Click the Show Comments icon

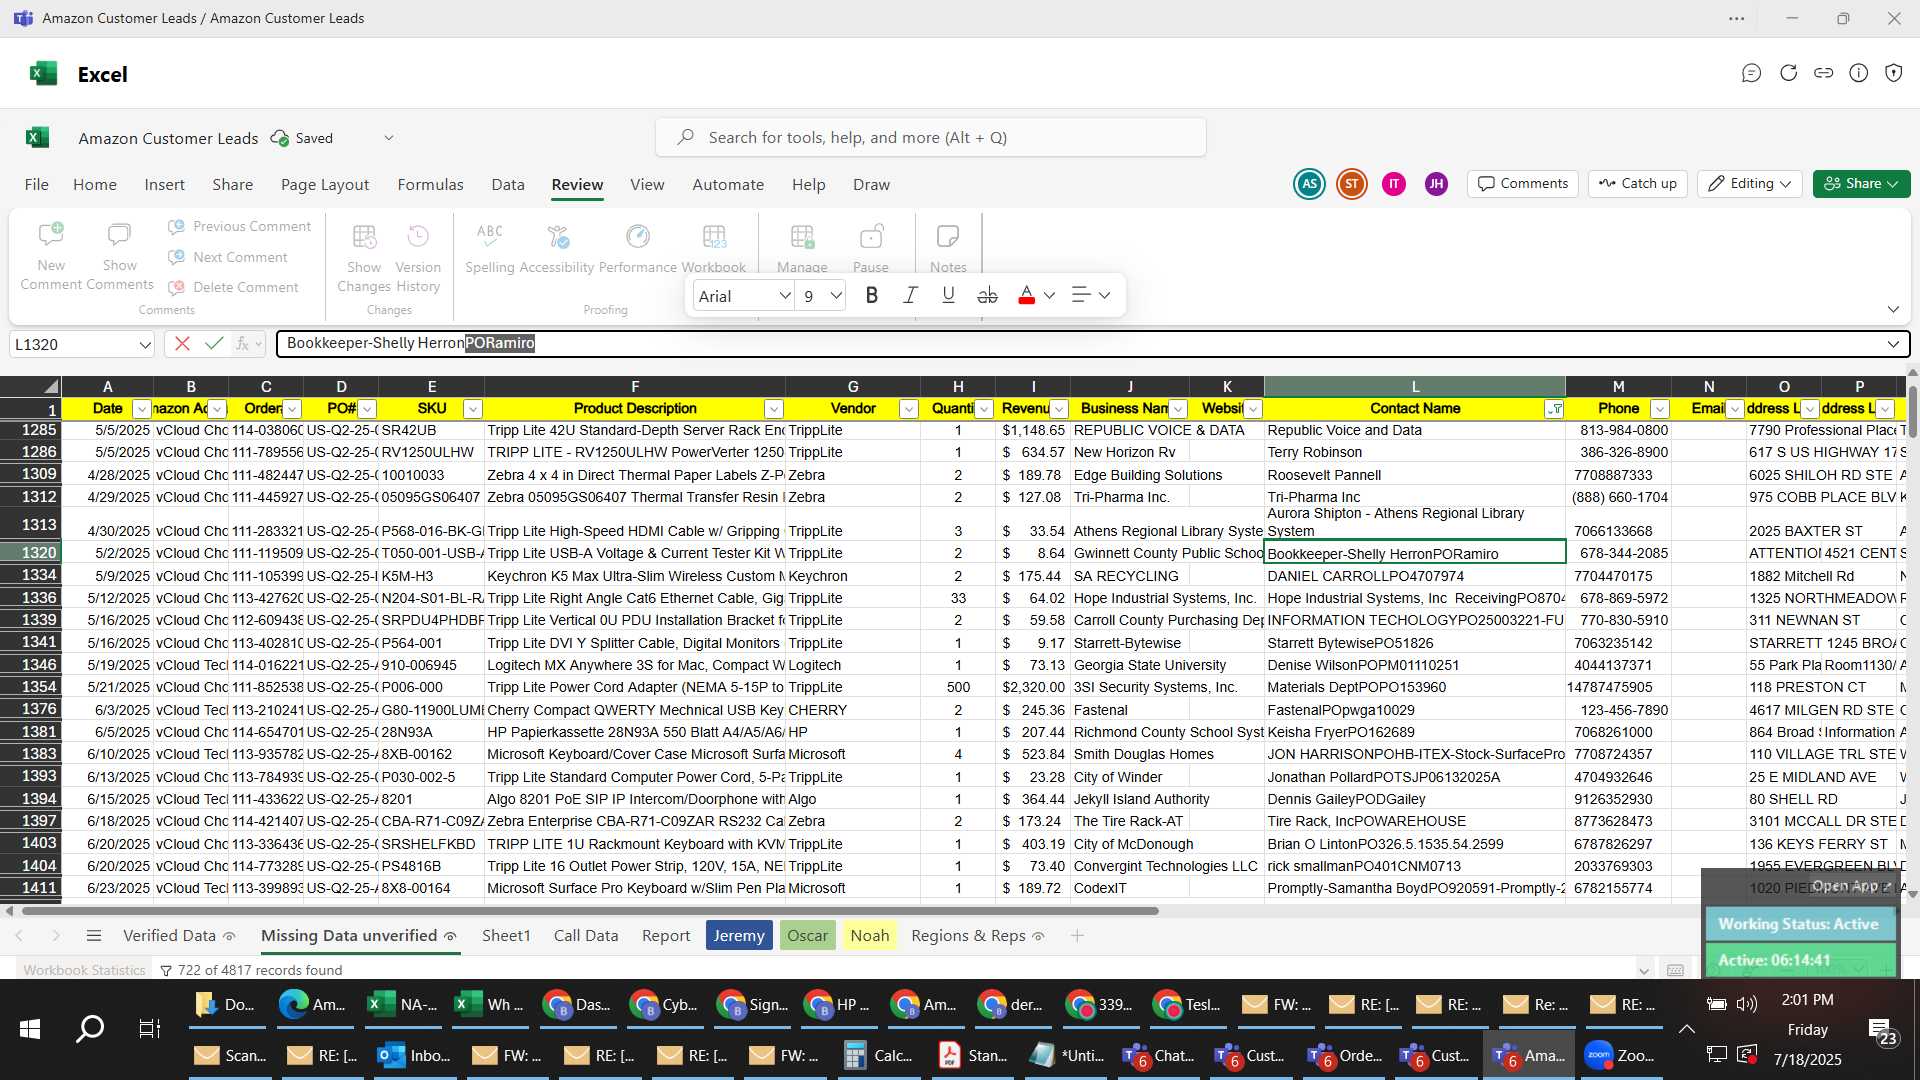tap(119, 236)
